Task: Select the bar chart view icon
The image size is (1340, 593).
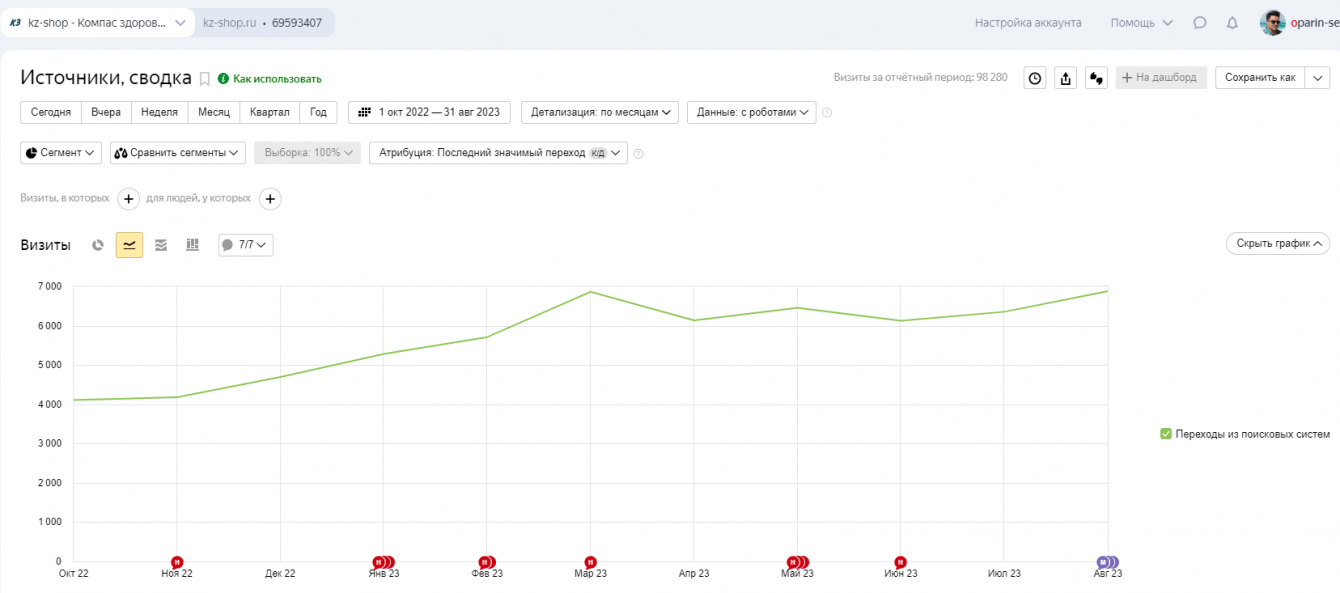Action: 193,245
